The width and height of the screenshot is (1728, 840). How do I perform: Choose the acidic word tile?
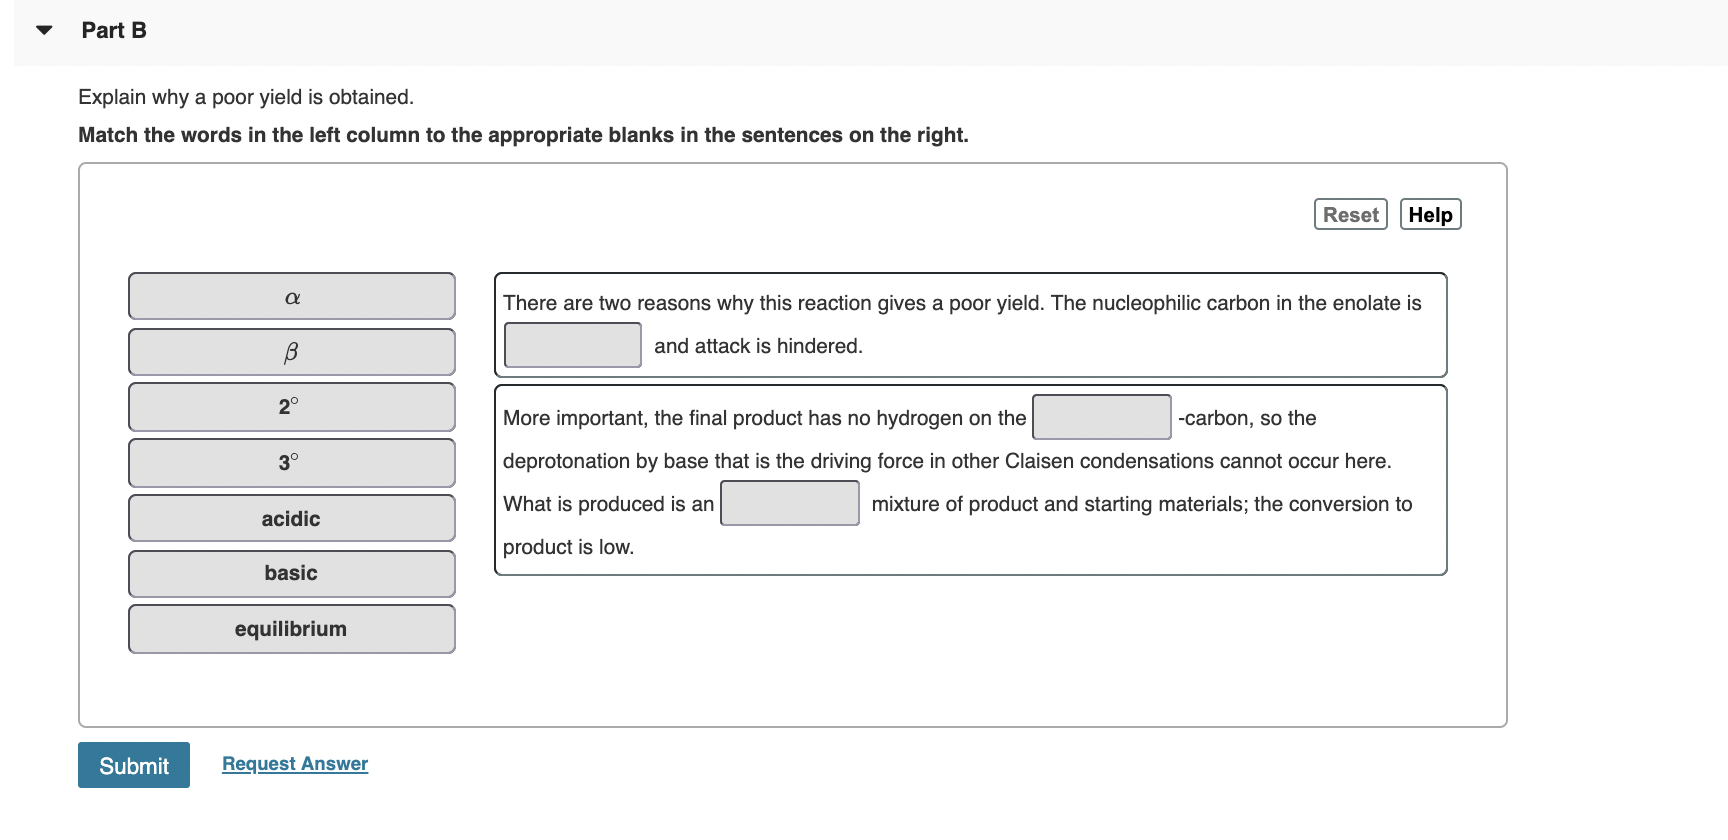[292, 518]
